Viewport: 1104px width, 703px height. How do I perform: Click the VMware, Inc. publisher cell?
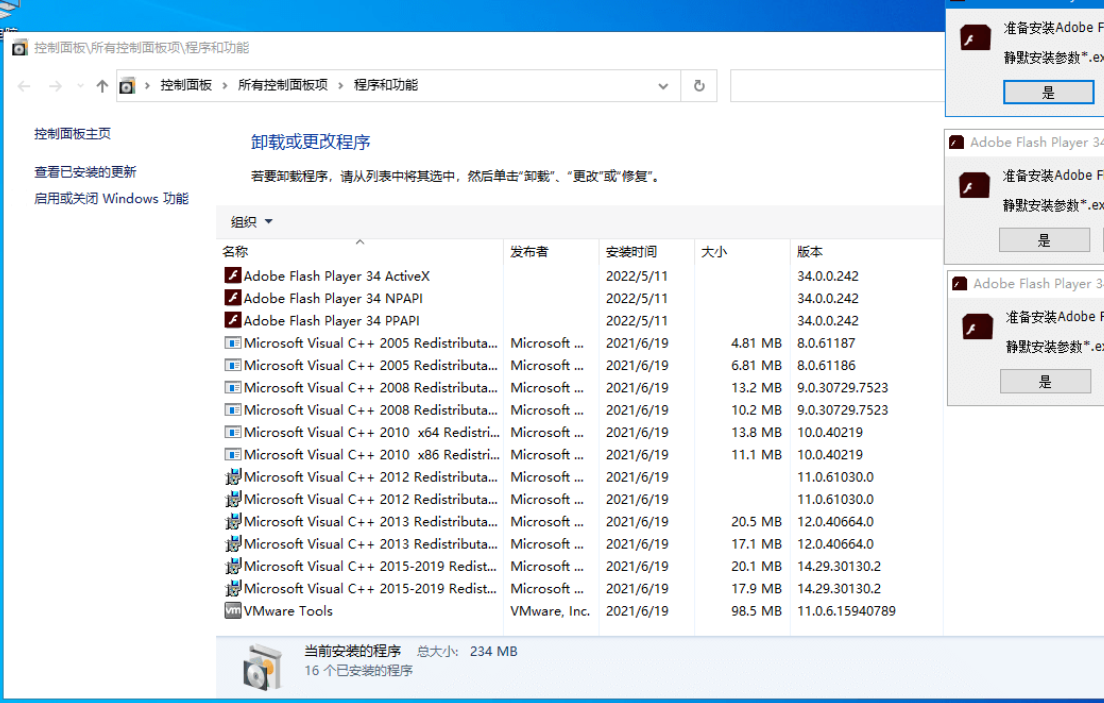point(550,611)
